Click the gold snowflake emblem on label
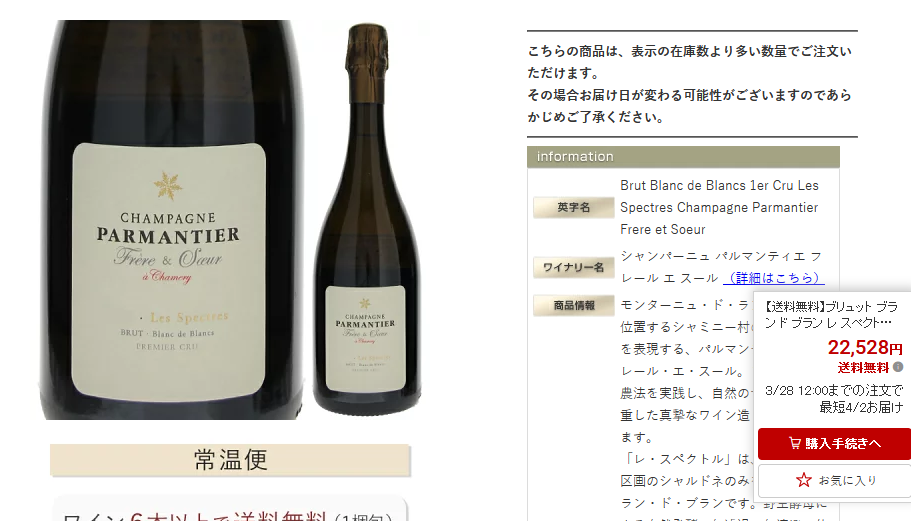 click(x=168, y=185)
